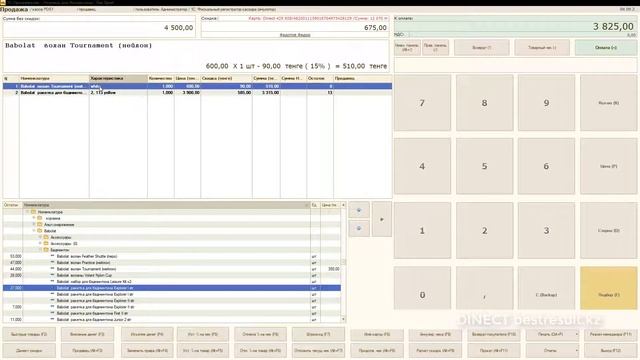Click Продавец (Alt+F2) button
640x360 pixels.
(x=87, y=350)
